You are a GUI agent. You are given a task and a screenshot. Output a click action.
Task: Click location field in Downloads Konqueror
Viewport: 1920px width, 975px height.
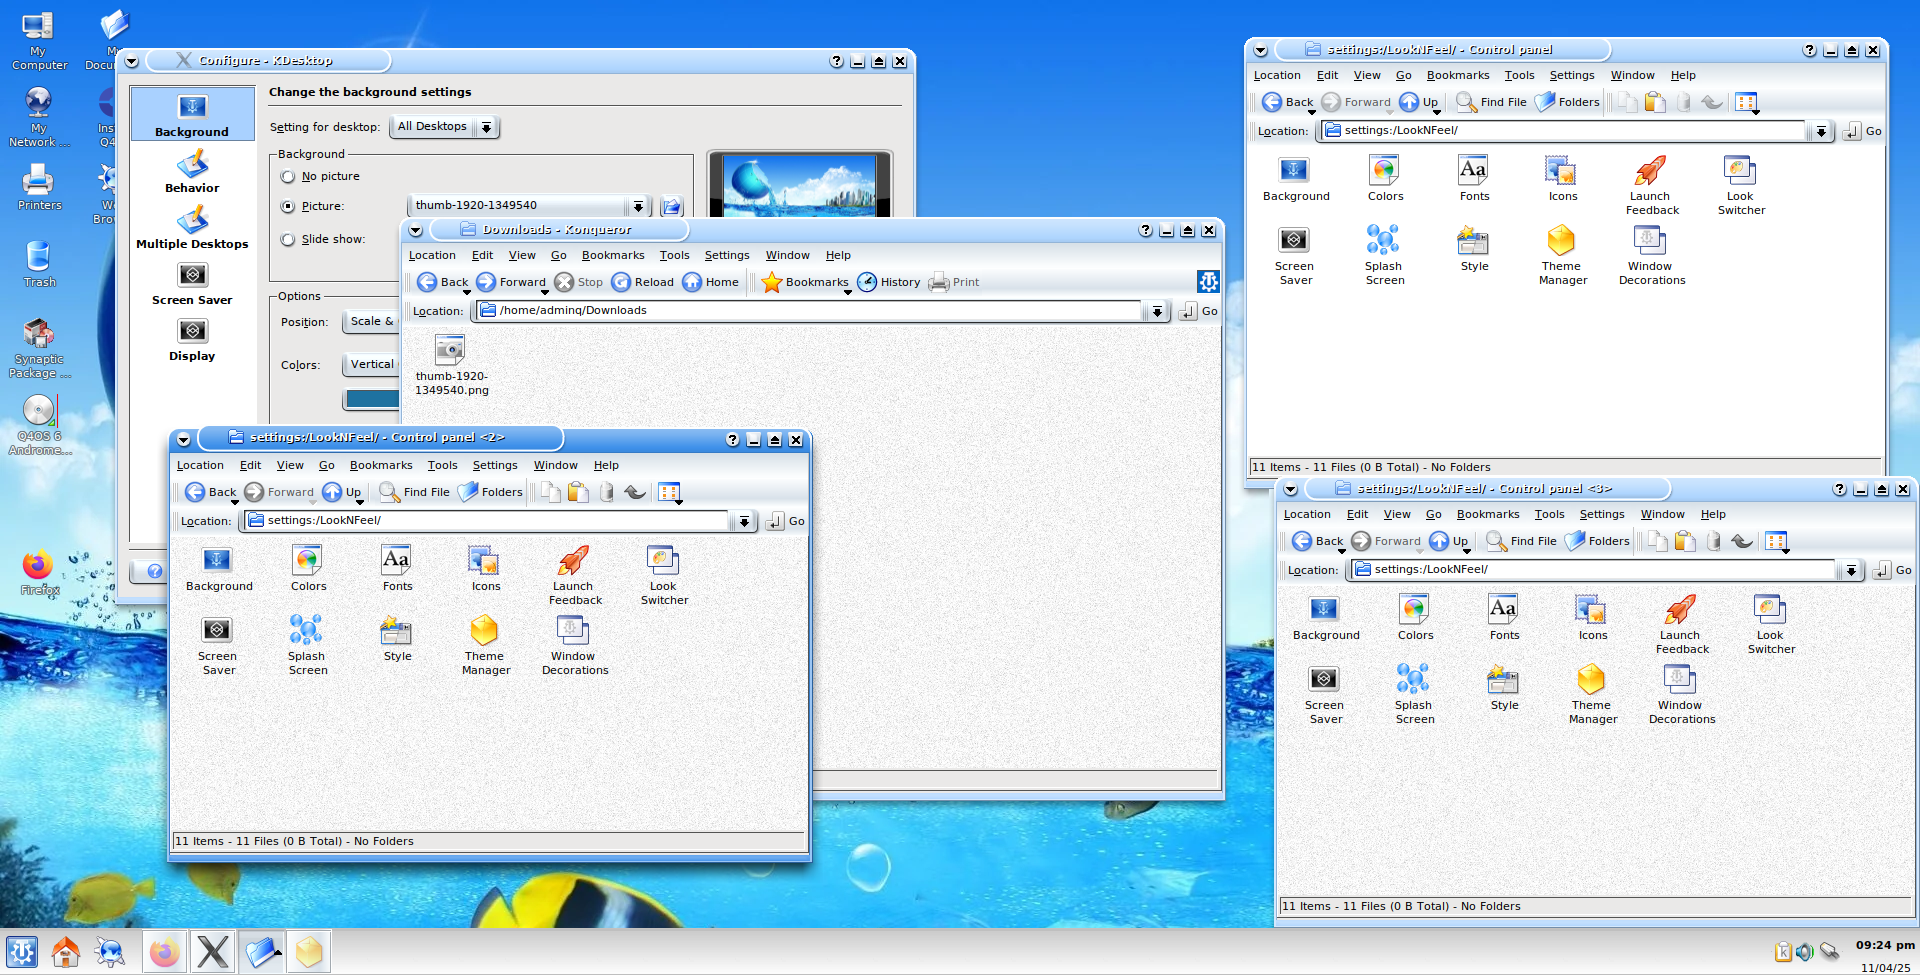click(x=809, y=311)
